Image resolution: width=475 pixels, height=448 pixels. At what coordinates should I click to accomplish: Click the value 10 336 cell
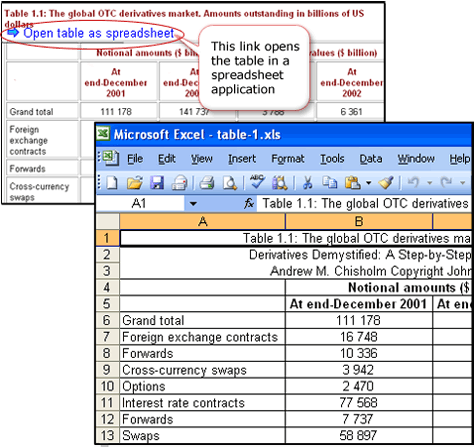point(359,353)
